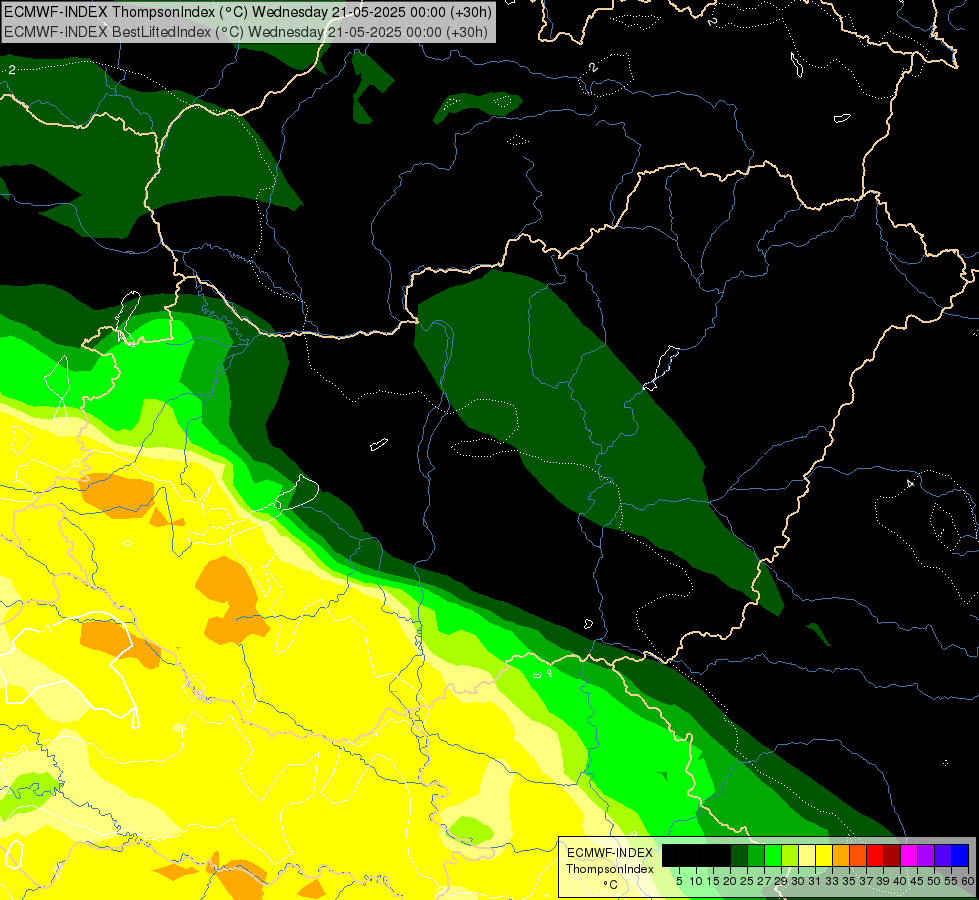The height and width of the screenshot is (900, 979).
Task: Click the legend's ECMWF-INDEX label
Action: pos(609,853)
